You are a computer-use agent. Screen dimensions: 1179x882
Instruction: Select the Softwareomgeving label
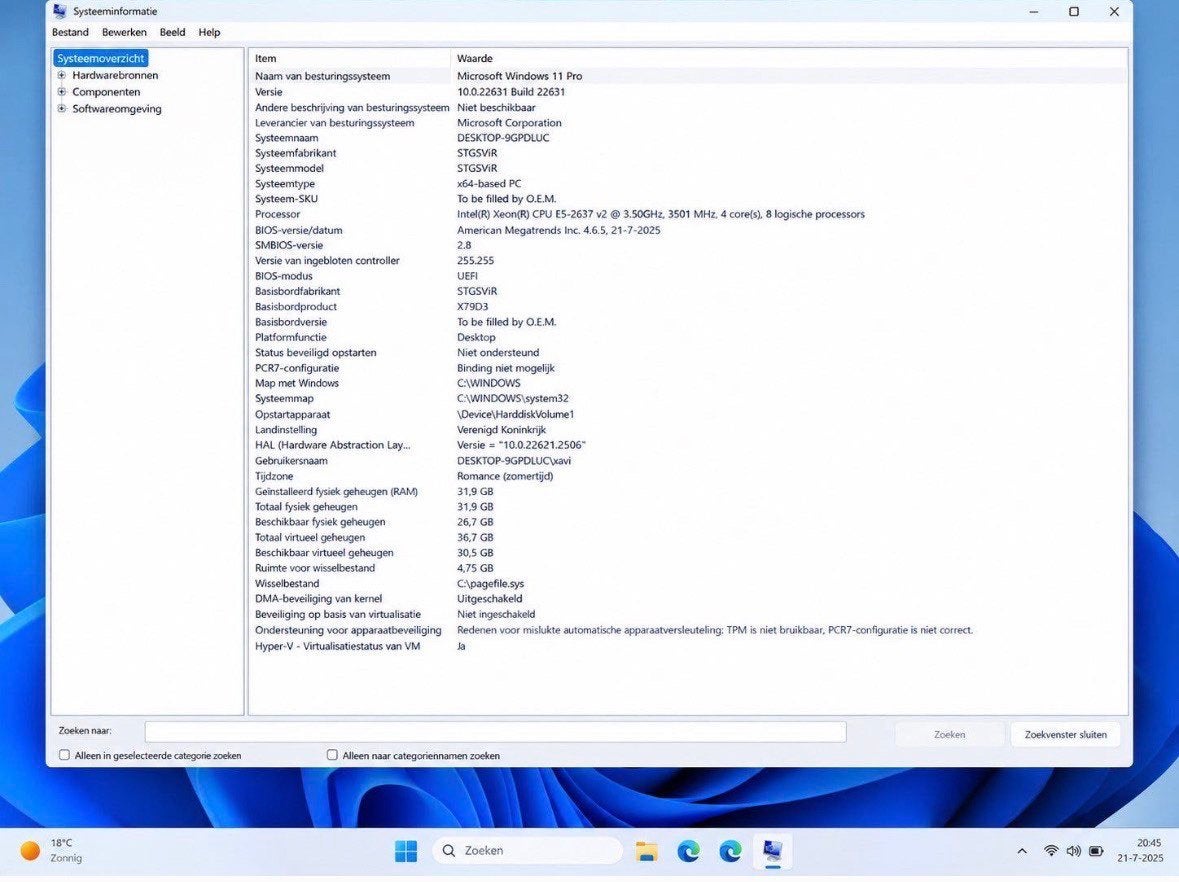tap(117, 108)
